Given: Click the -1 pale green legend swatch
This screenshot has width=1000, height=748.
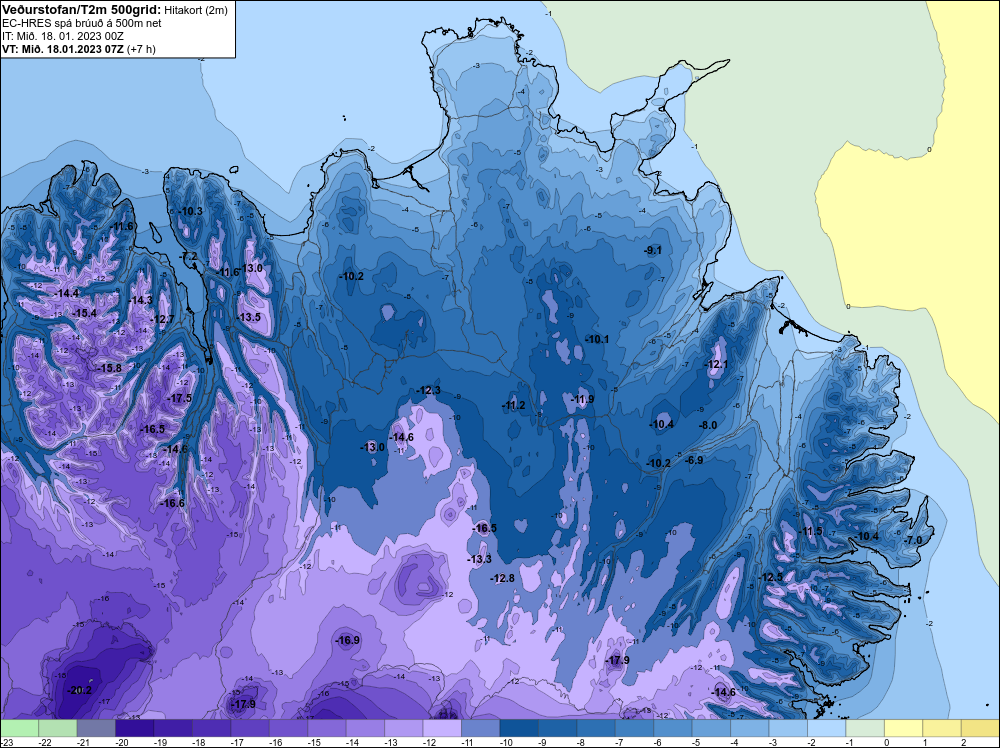Looking at the screenshot, I should (865, 728).
